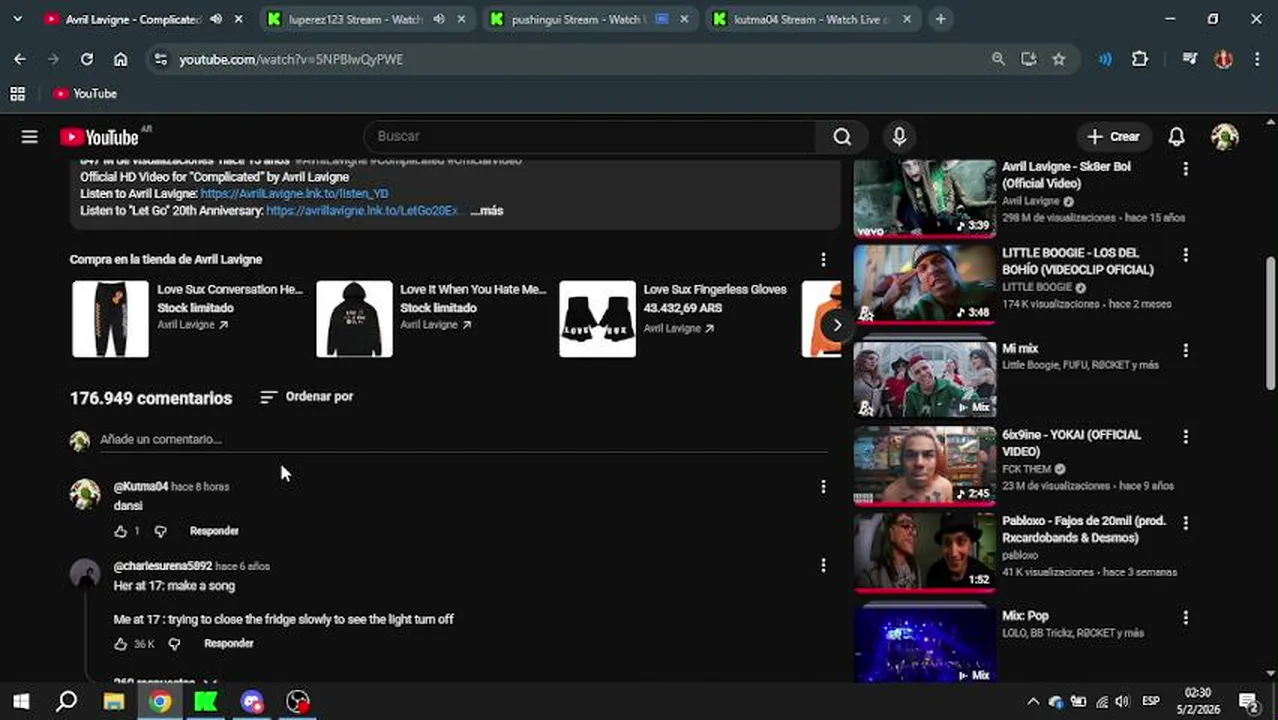
Task: Open Windows taskbar search
Action: click(x=66, y=701)
